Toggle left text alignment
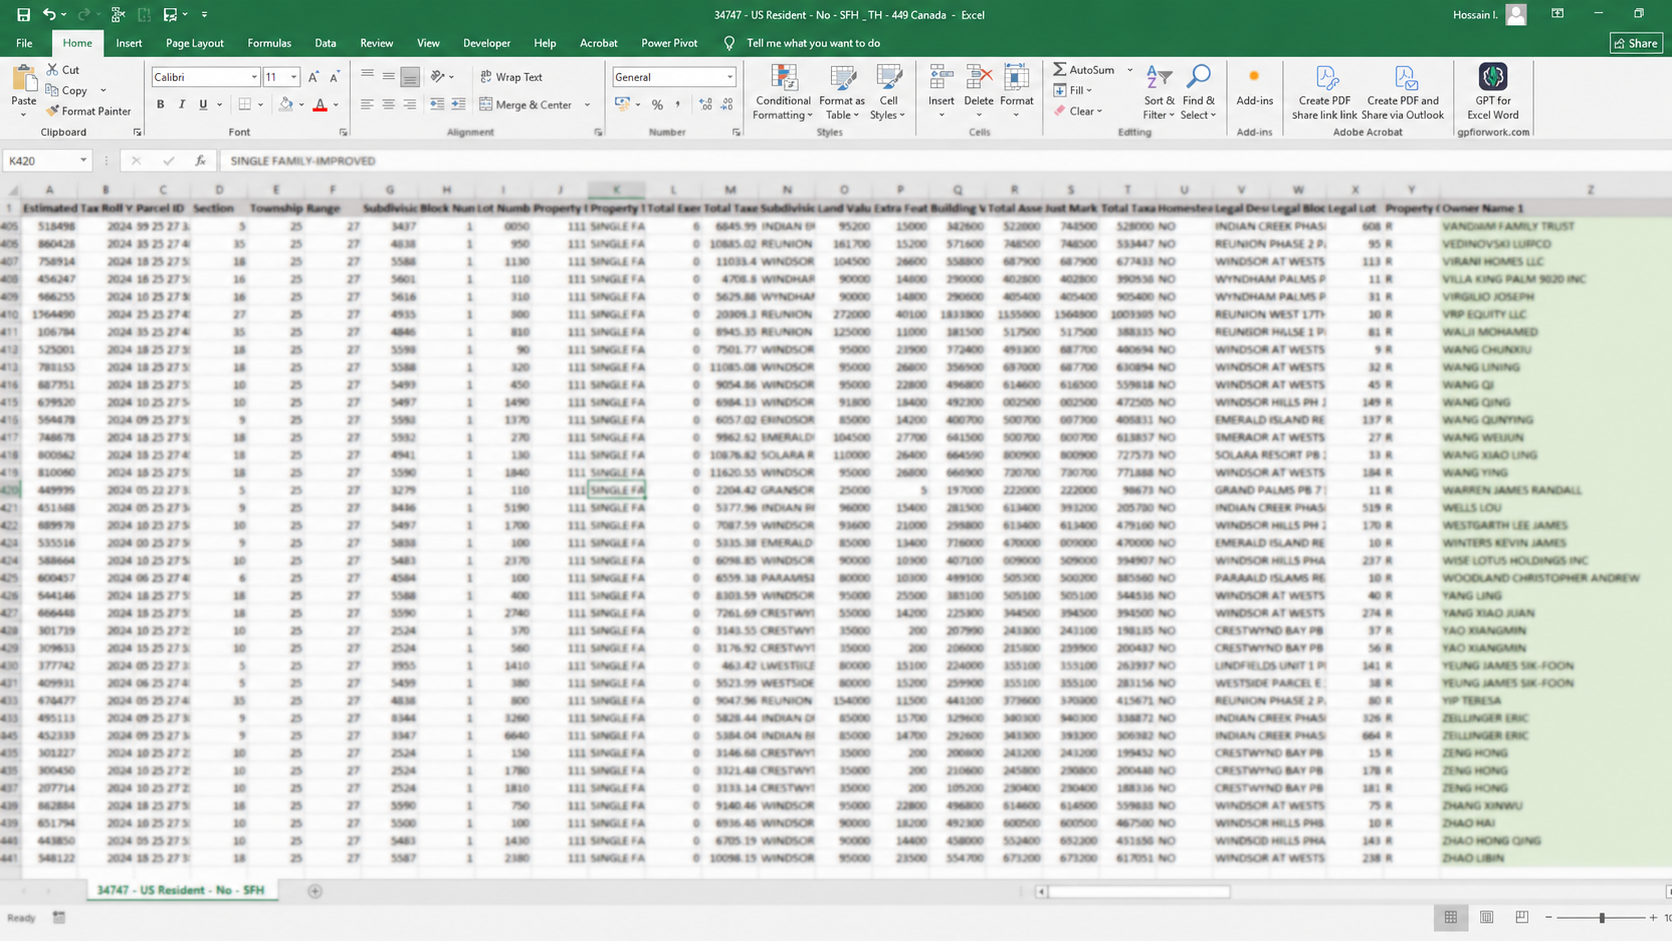Screen dimensions: 1672x941 (367, 104)
